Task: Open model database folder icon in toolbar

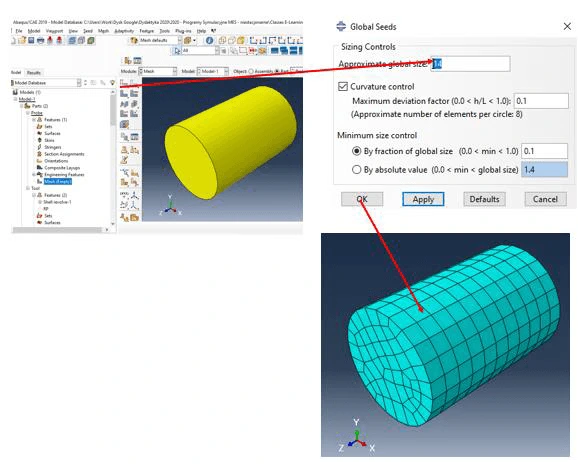Action: click(22, 40)
